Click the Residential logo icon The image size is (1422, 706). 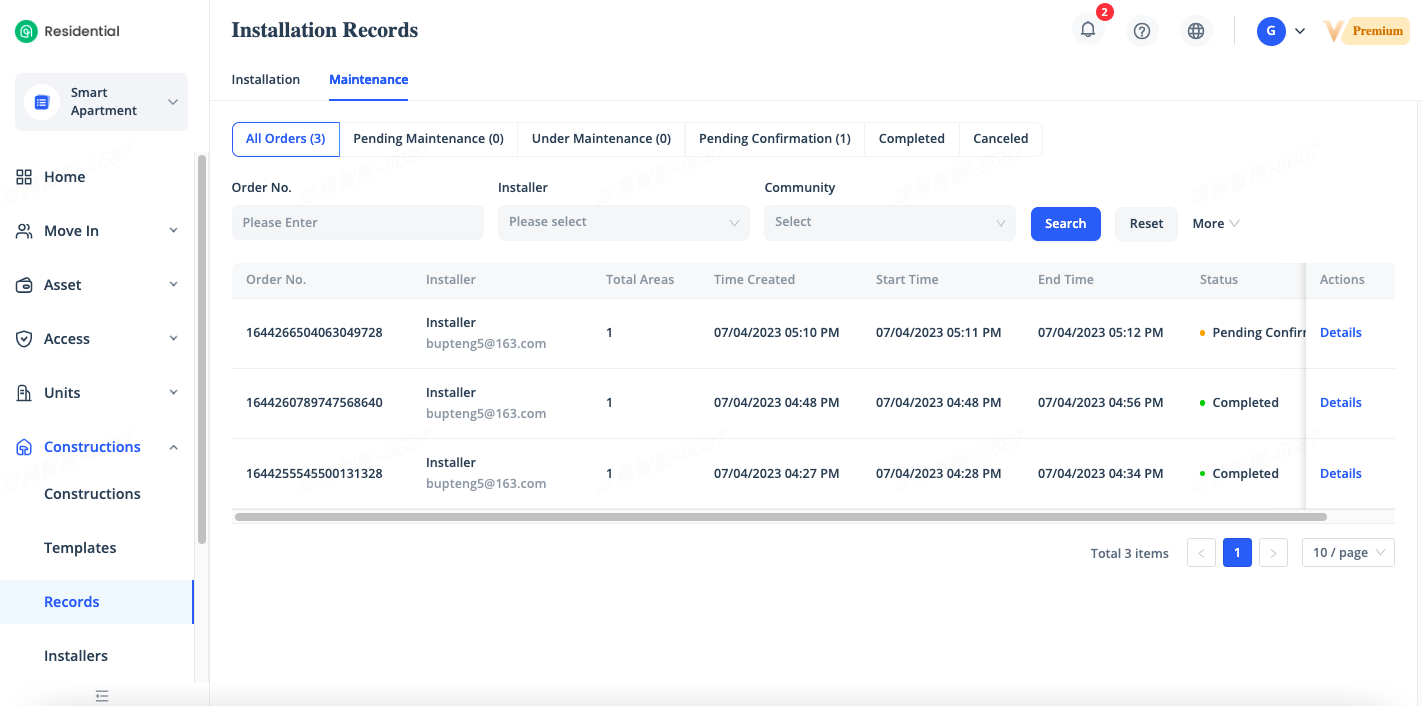click(x=26, y=31)
